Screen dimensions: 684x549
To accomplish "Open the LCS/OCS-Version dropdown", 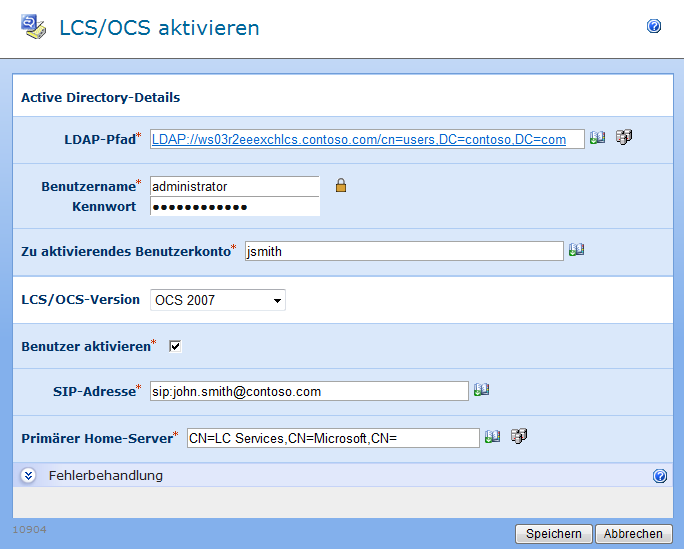I will click(218, 300).
